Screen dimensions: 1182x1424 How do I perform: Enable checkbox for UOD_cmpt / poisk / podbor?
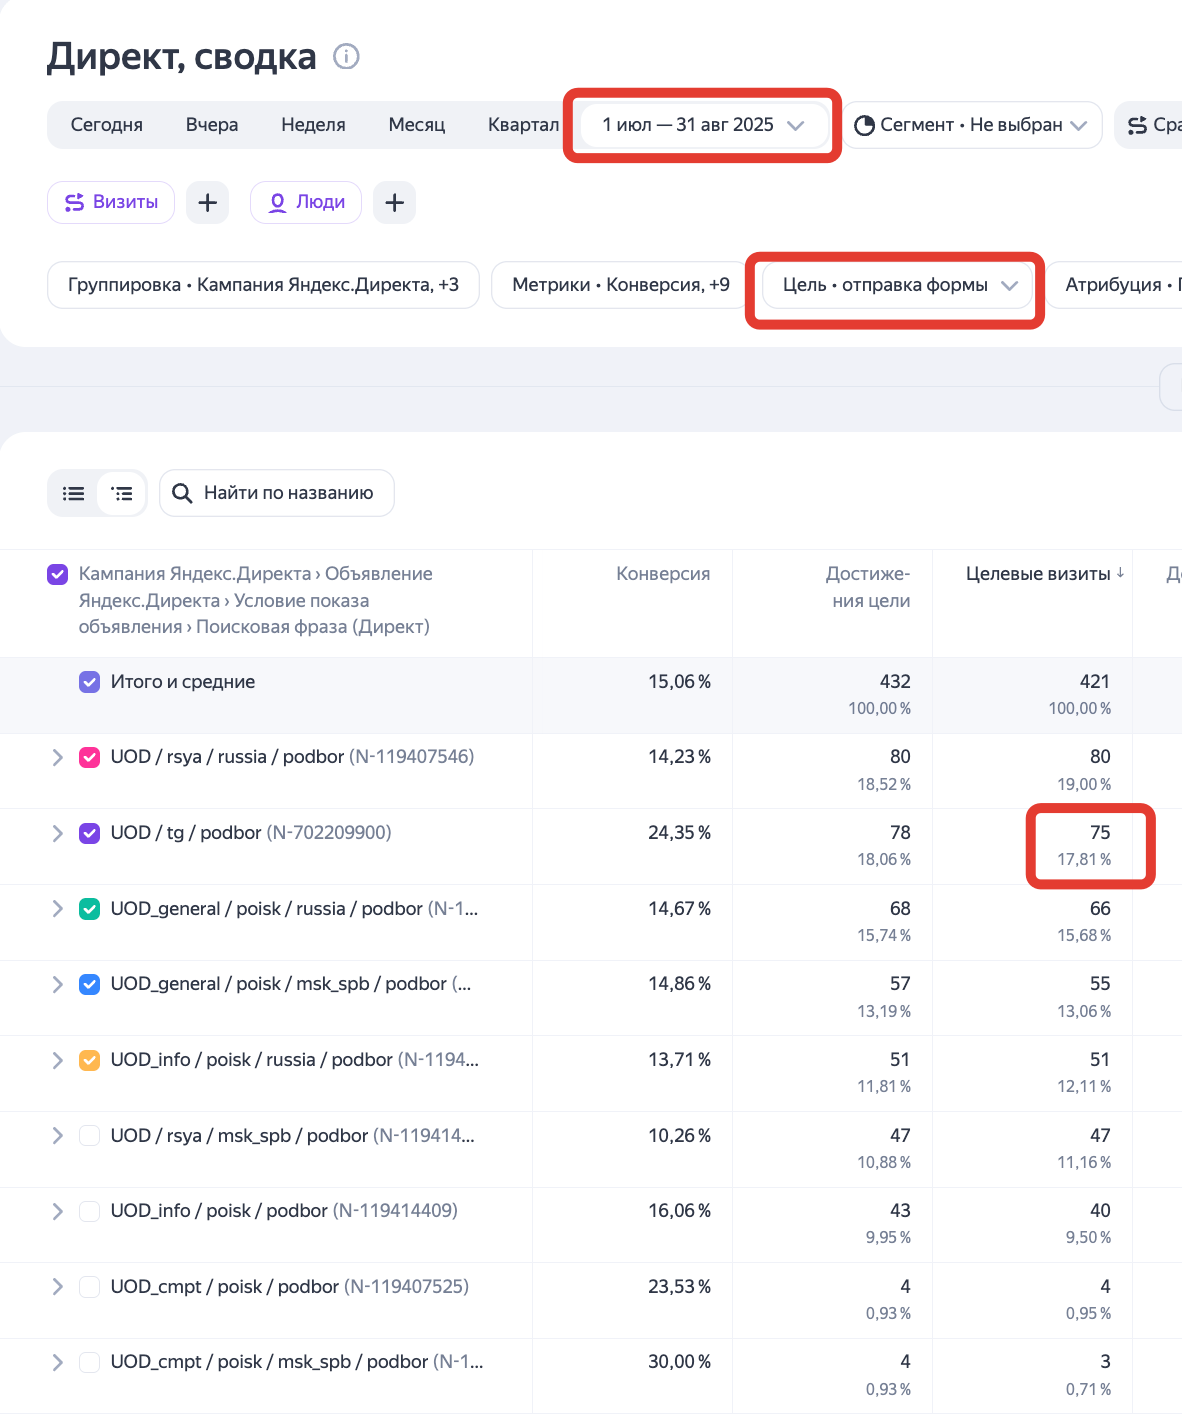[90, 1287]
